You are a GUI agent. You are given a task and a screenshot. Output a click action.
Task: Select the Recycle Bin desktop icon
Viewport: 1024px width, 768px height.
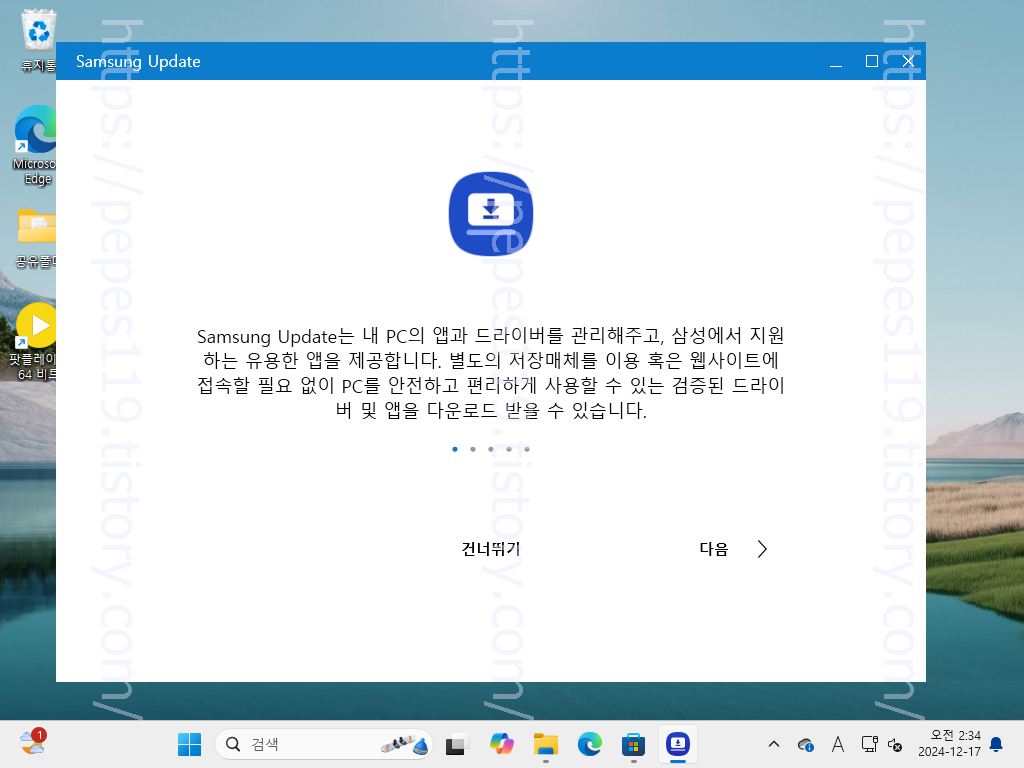point(39,40)
